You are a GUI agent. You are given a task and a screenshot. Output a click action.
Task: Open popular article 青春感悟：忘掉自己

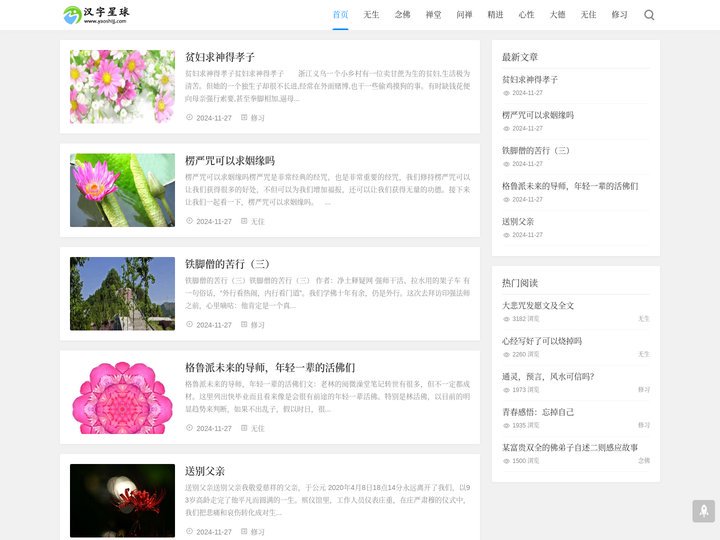click(x=538, y=412)
